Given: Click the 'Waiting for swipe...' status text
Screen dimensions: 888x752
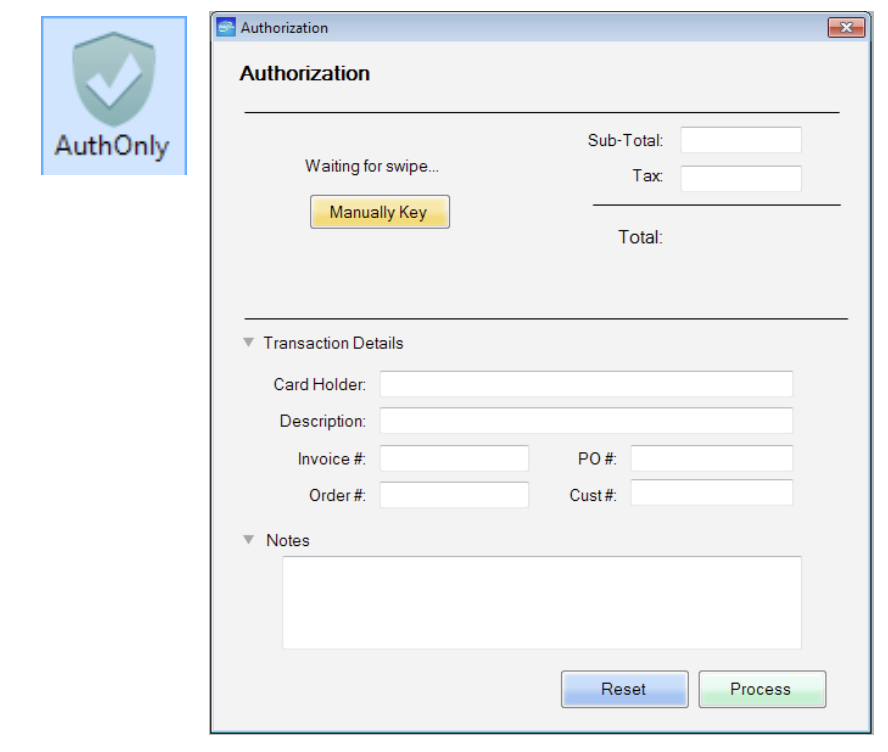Looking at the screenshot, I should [x=372, y=167].
